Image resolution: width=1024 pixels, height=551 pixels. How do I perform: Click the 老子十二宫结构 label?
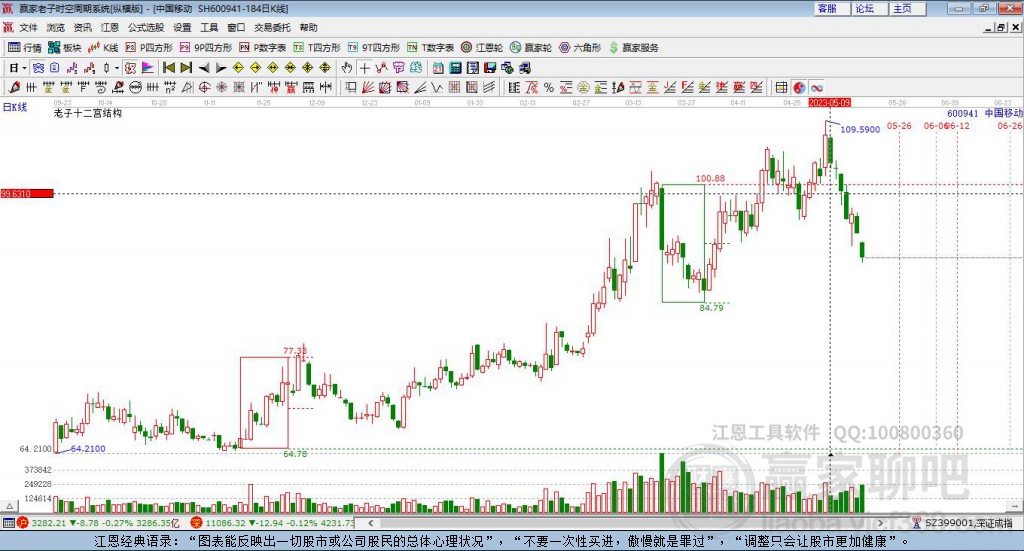88,113
